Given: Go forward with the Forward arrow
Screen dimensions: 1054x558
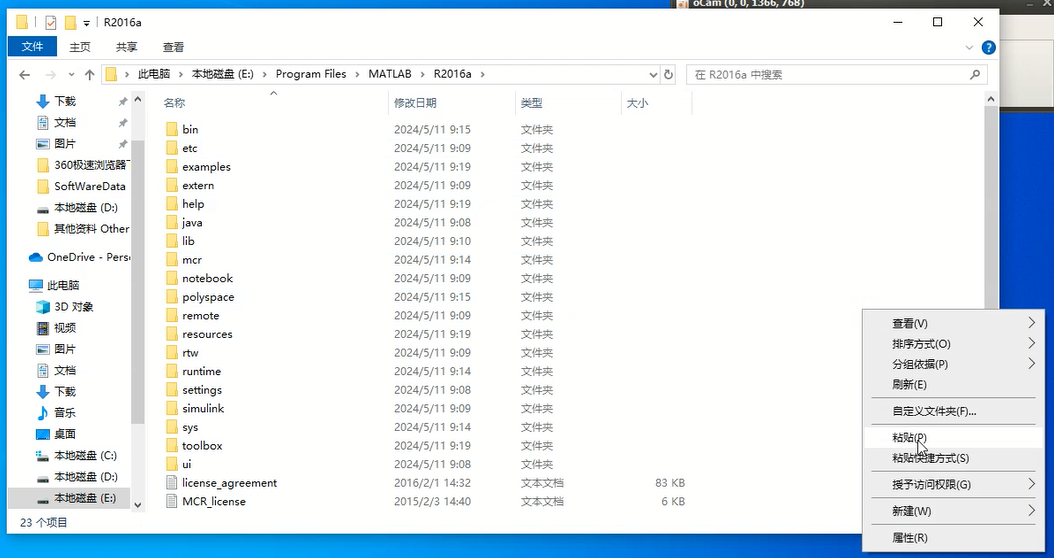Looking at the screenshot, I should tap(50, 75).
